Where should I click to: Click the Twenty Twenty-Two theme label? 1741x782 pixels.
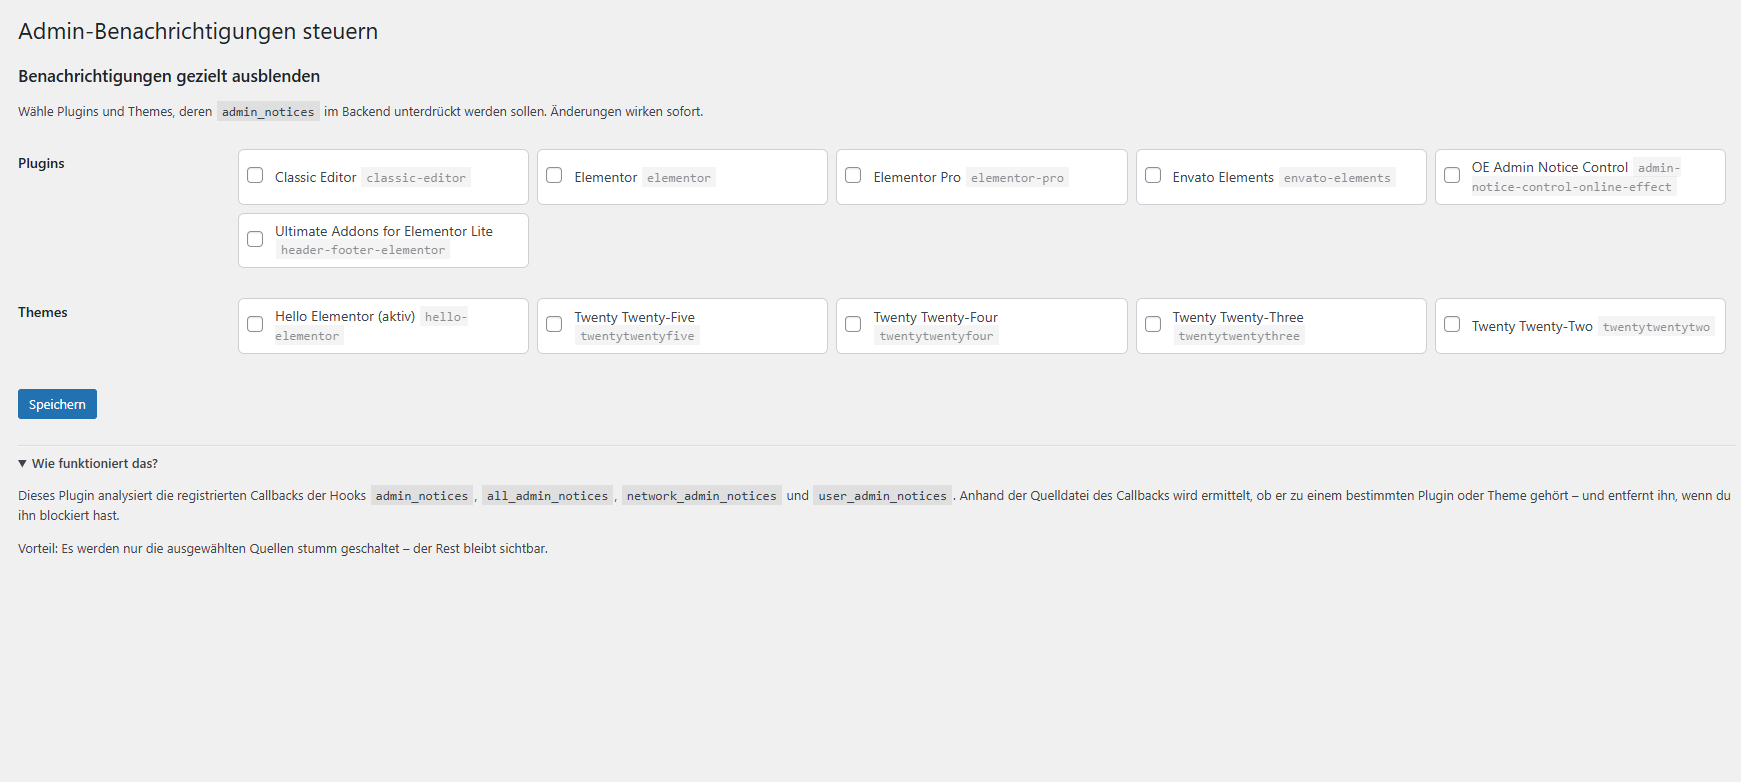tap(1531, 326)
